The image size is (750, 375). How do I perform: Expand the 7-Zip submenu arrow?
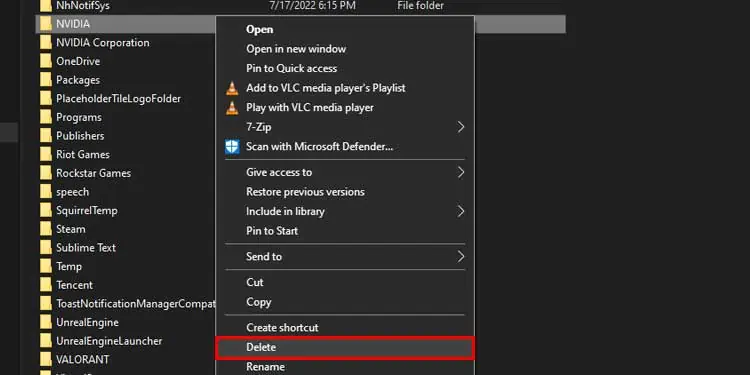coord(461,127)
